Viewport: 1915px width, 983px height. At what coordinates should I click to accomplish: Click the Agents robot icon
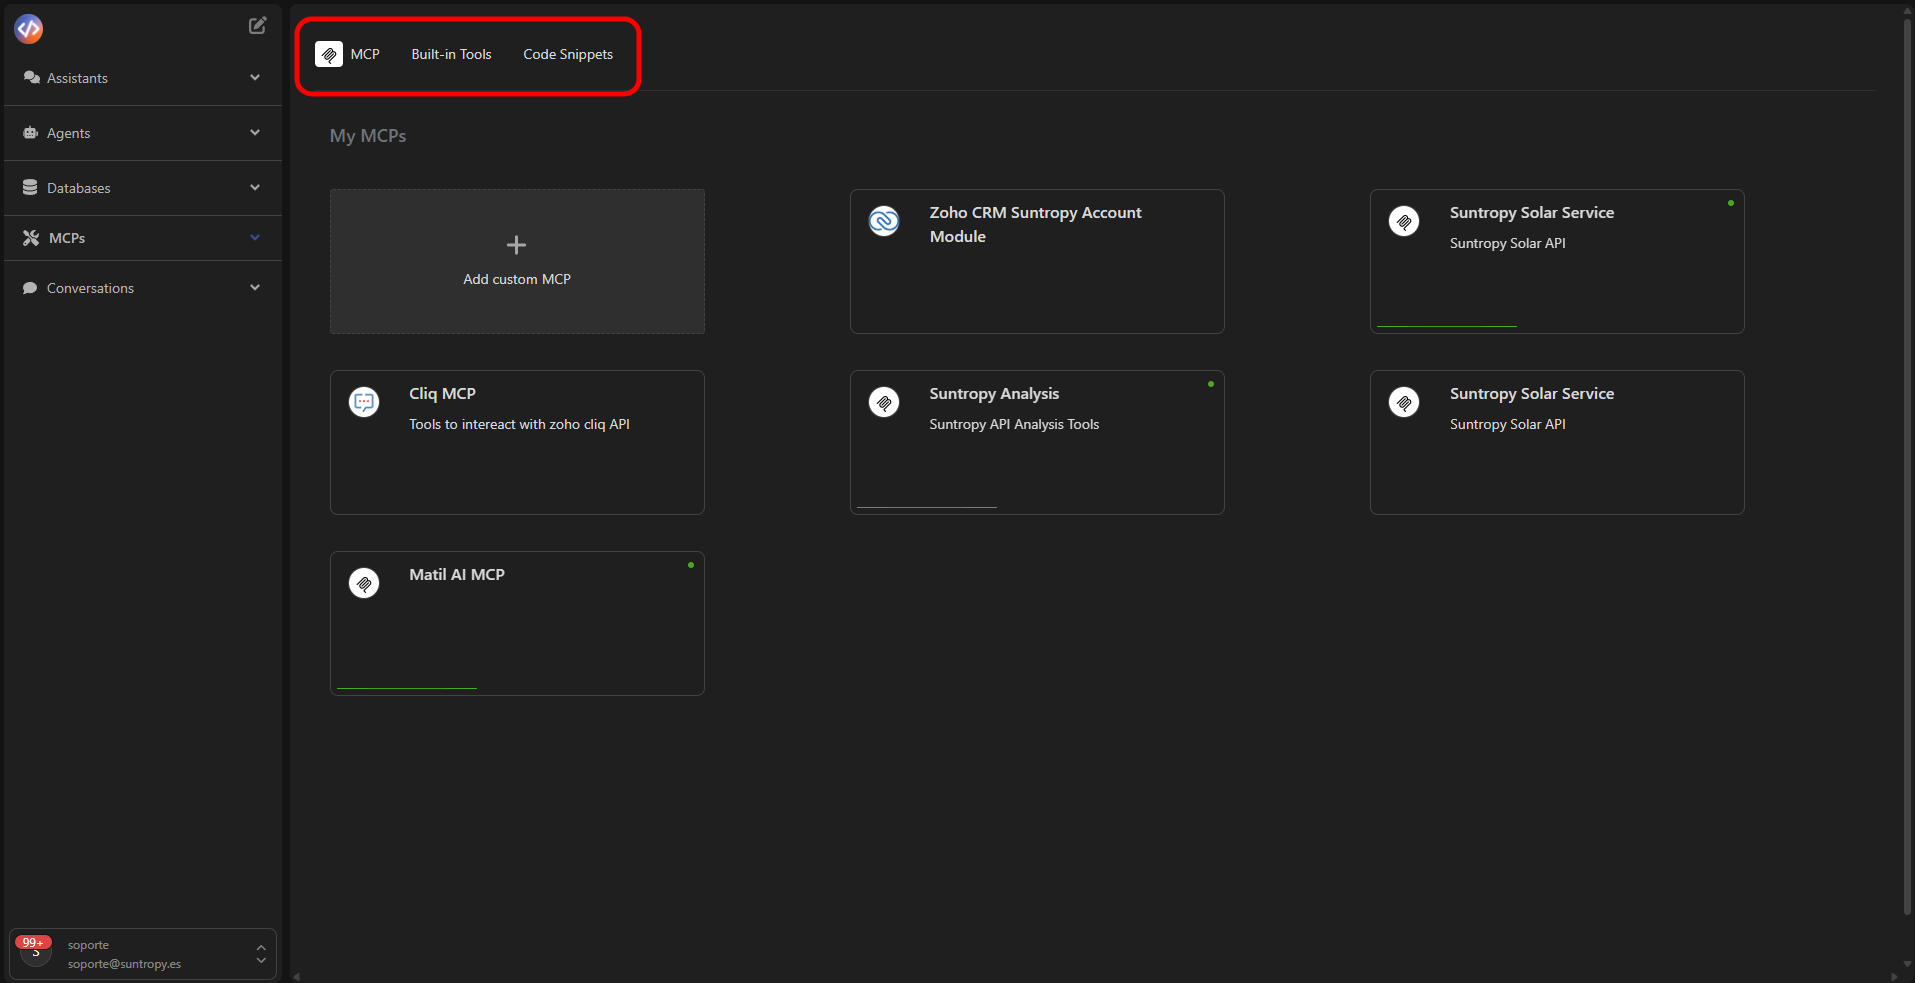[31, 132]
